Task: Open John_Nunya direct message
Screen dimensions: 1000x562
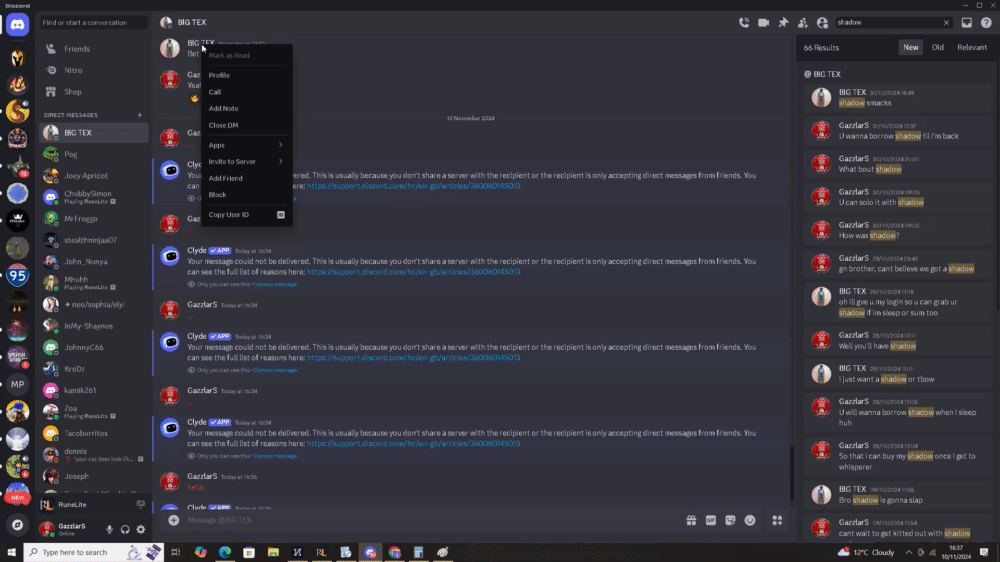Action: [x=94, y=262]
